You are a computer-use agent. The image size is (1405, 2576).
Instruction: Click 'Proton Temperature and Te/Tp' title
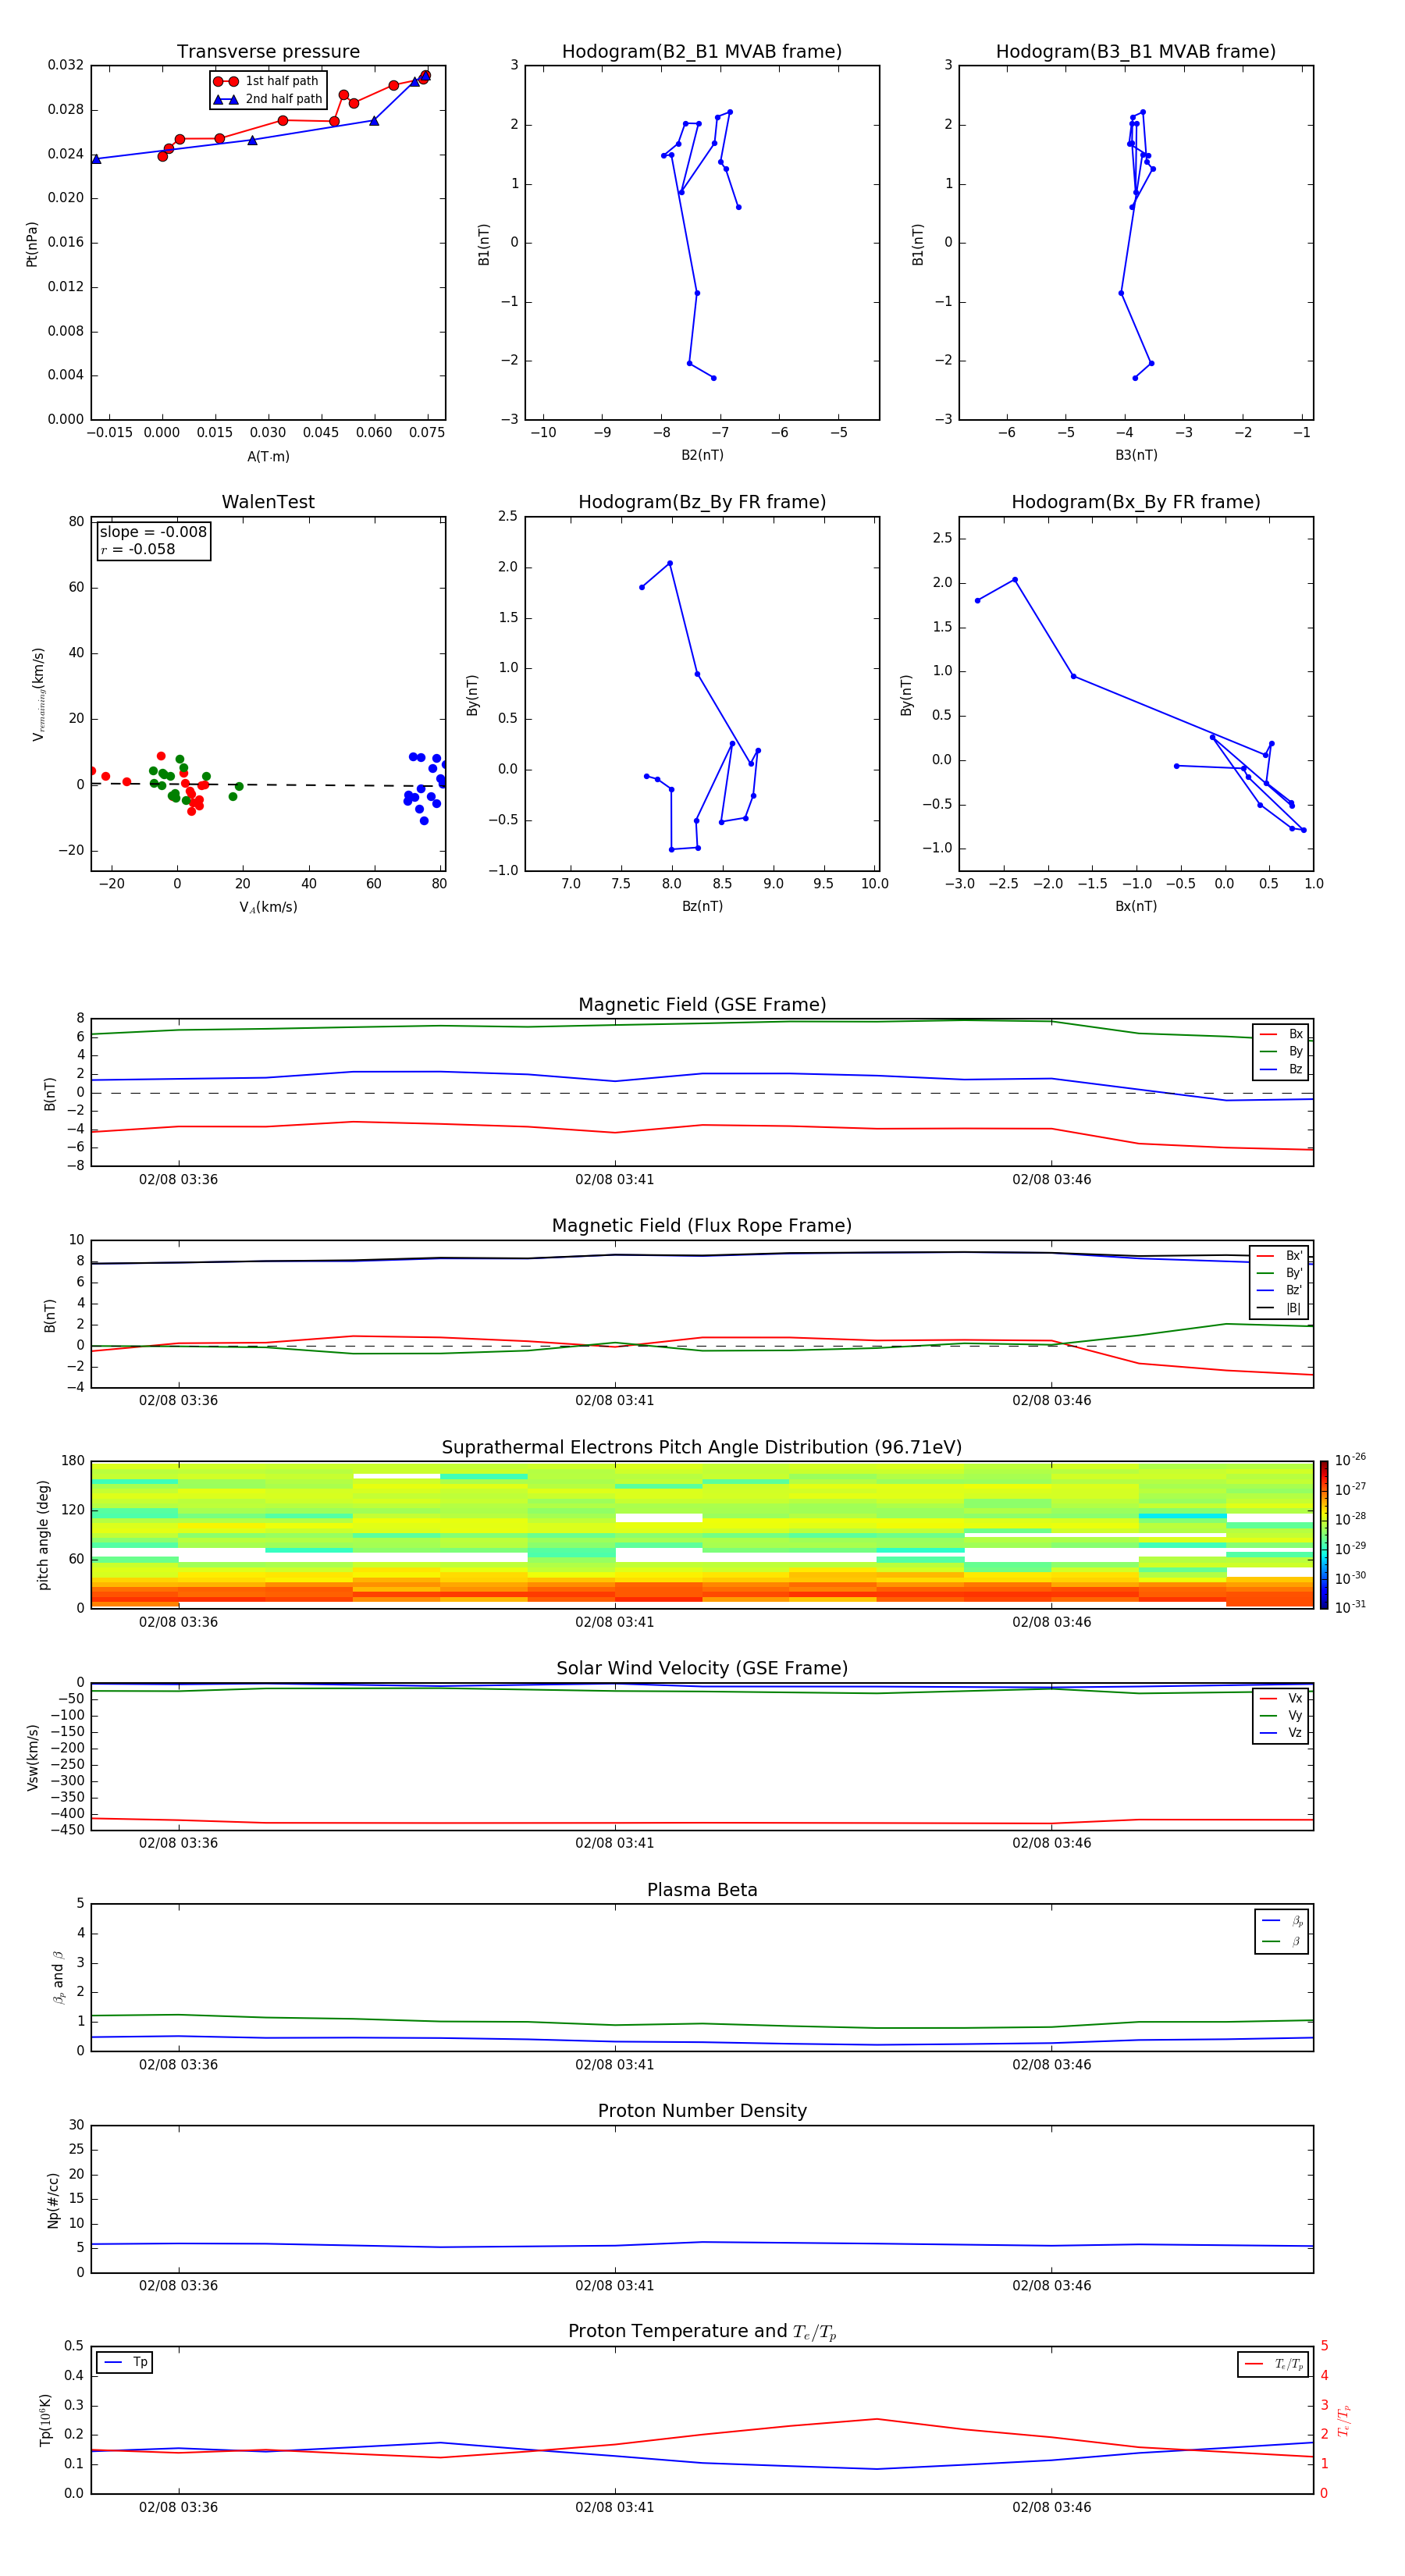click(x=702, y=2332)
